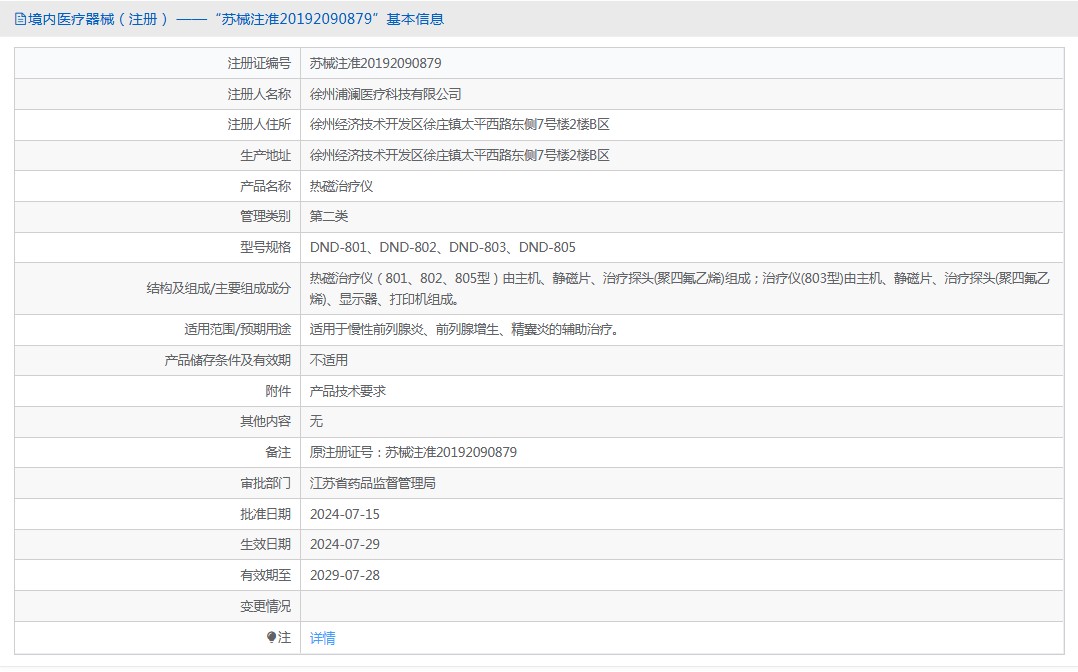Click the 批准日期 label
Image resolution: width=1078 pixels, height=672 pixels.
[265, 514]
